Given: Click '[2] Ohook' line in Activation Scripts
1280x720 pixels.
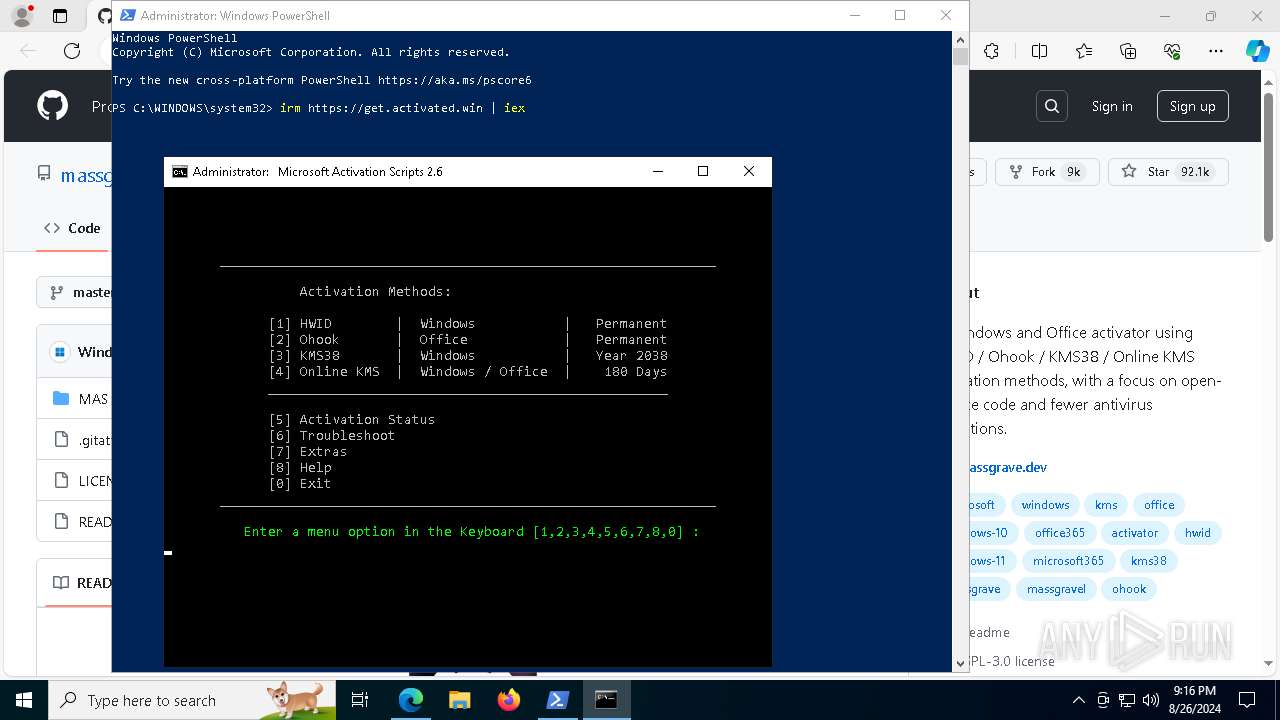Looking at the screenshot, I should click(467, 339).
